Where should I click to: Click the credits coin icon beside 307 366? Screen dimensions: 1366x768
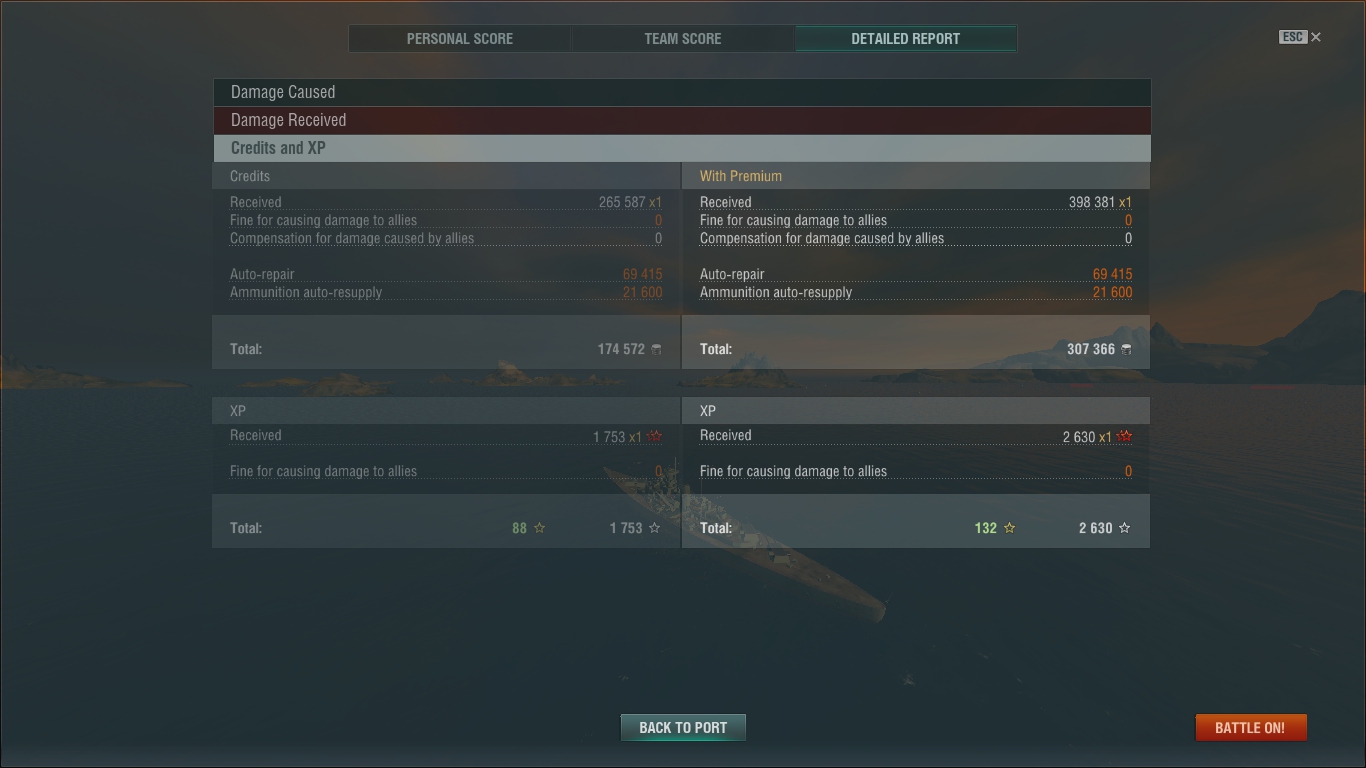pyautogui.click(x=1126, y=349)
